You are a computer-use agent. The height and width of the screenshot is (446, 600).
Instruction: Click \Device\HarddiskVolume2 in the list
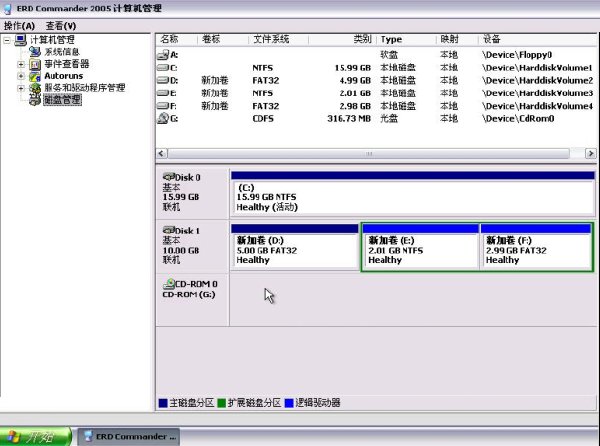click(537, 80)
